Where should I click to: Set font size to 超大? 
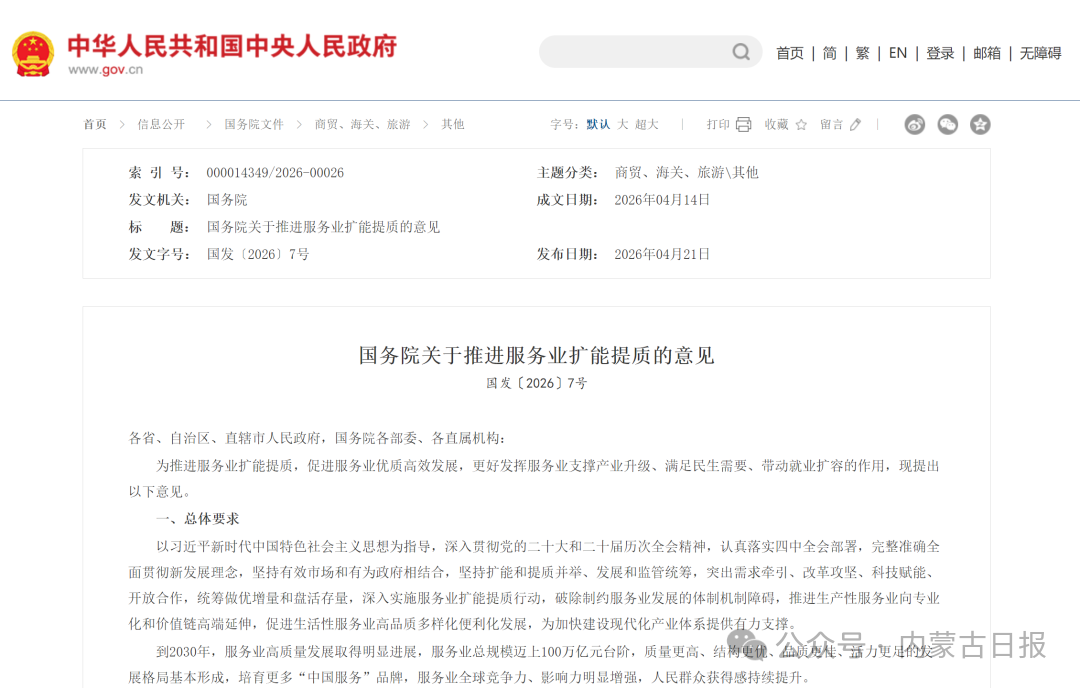tap(647, 125)
